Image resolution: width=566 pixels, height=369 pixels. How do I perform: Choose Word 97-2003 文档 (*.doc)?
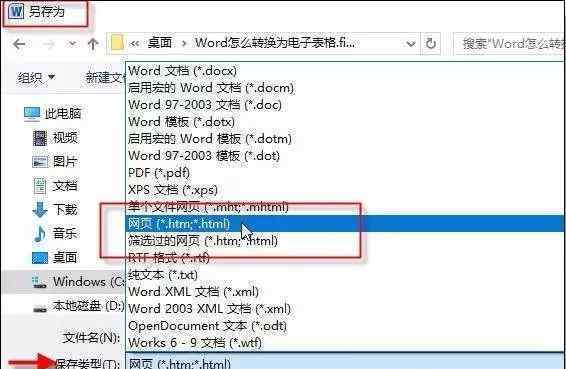point(345,105)
